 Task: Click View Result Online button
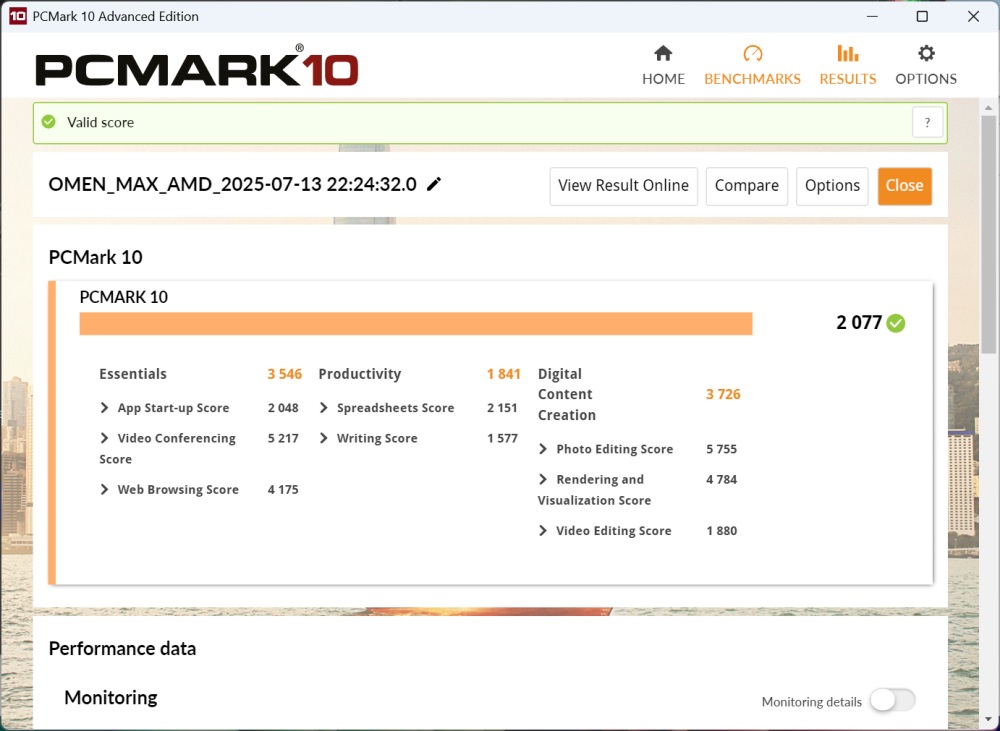[x=623, y=186]
